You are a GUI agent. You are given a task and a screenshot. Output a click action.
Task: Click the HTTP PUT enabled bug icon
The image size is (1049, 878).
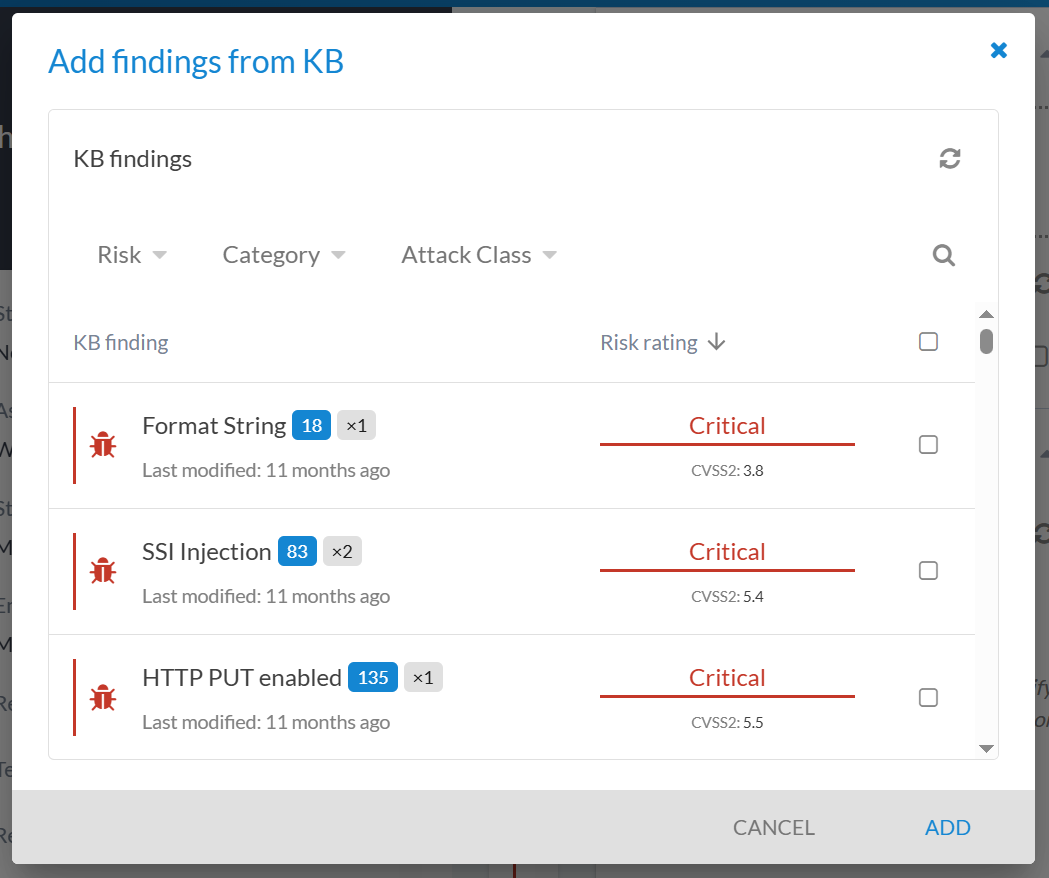(102, 697)
